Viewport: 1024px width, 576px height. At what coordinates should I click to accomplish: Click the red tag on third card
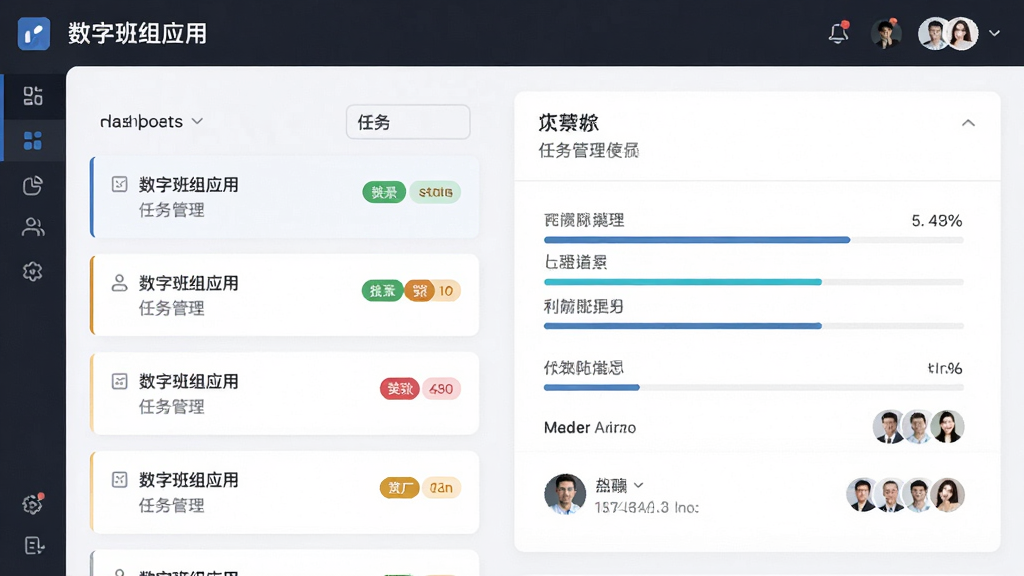click(x=400, y=389)
